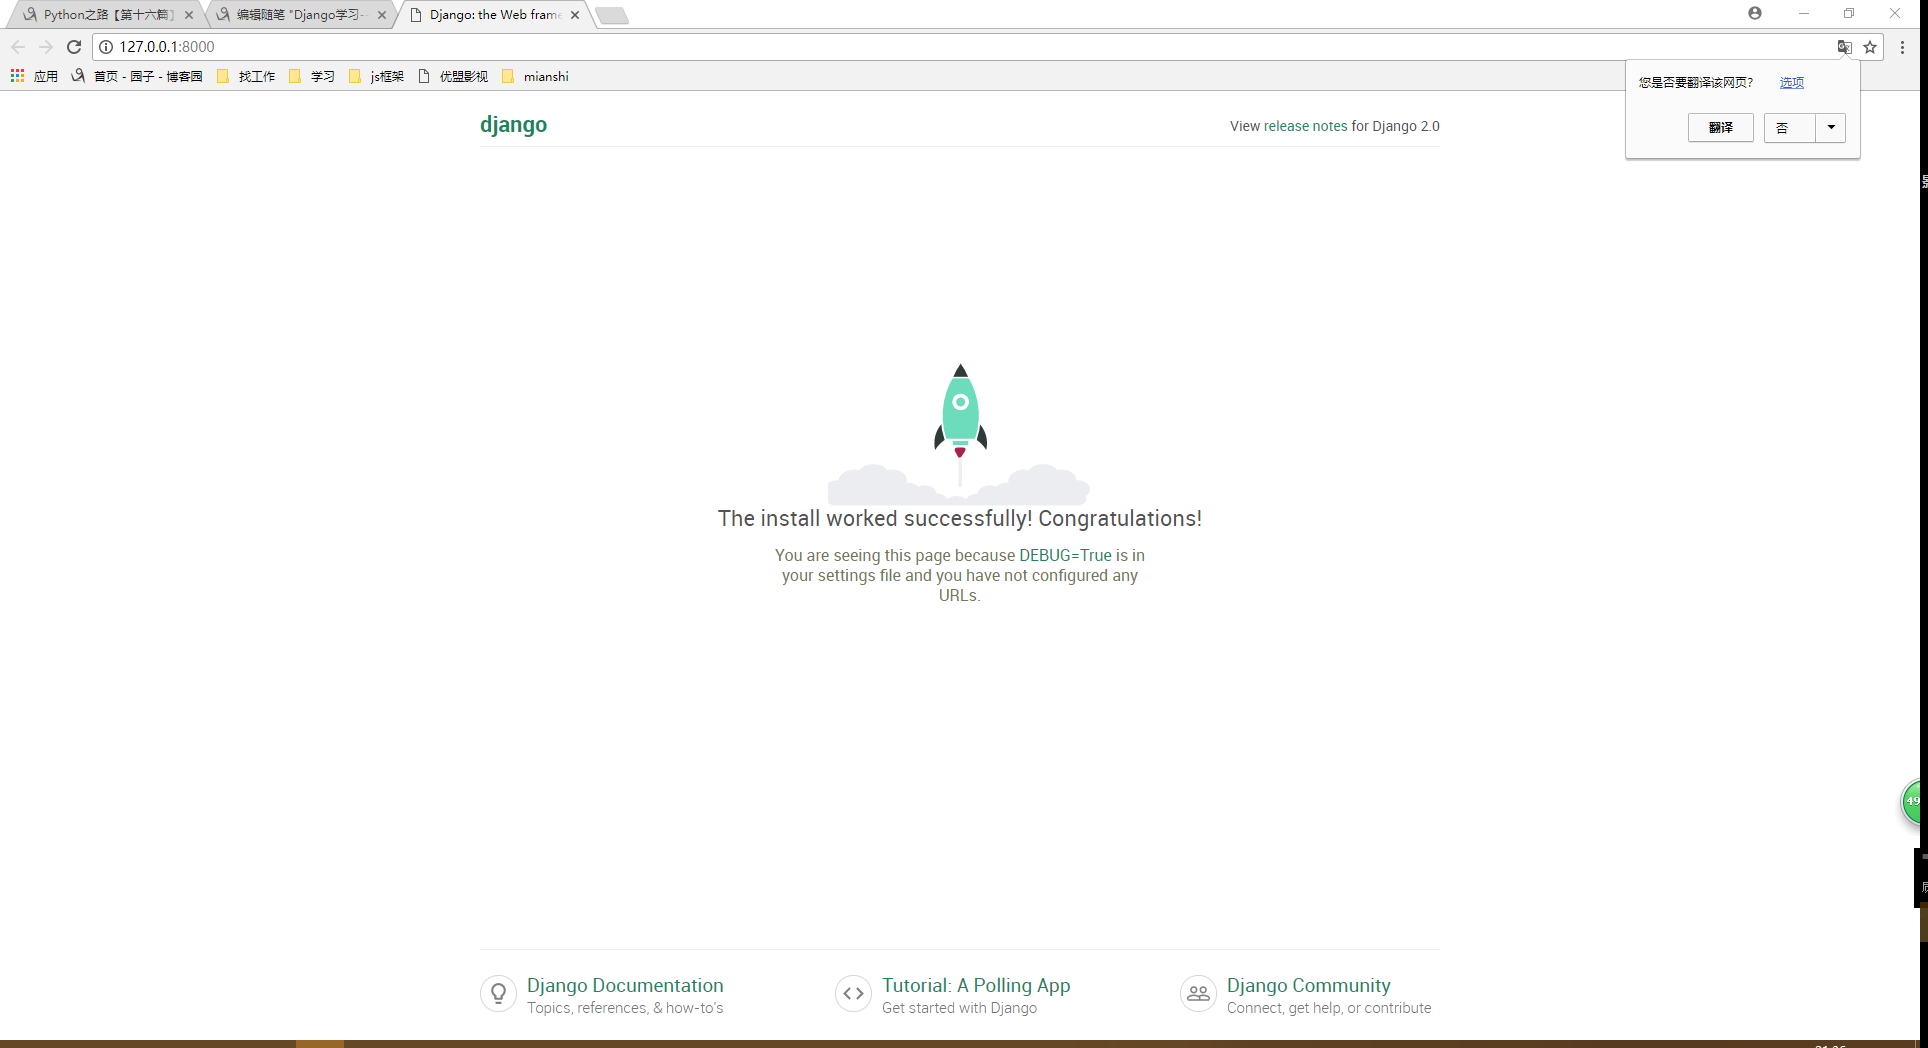Click the '否' button in translate popup

point(1789,128)
